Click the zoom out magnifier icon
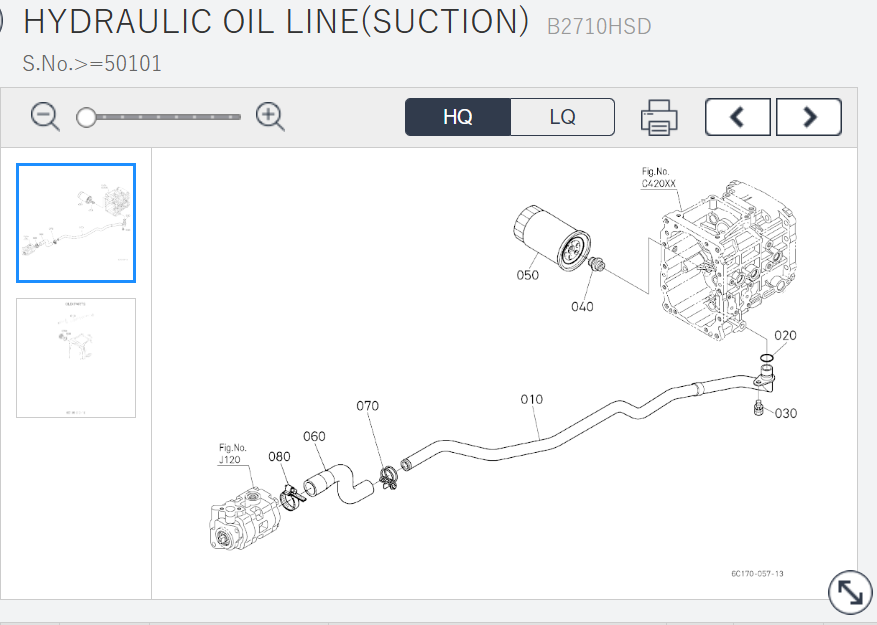 point(45,116)
